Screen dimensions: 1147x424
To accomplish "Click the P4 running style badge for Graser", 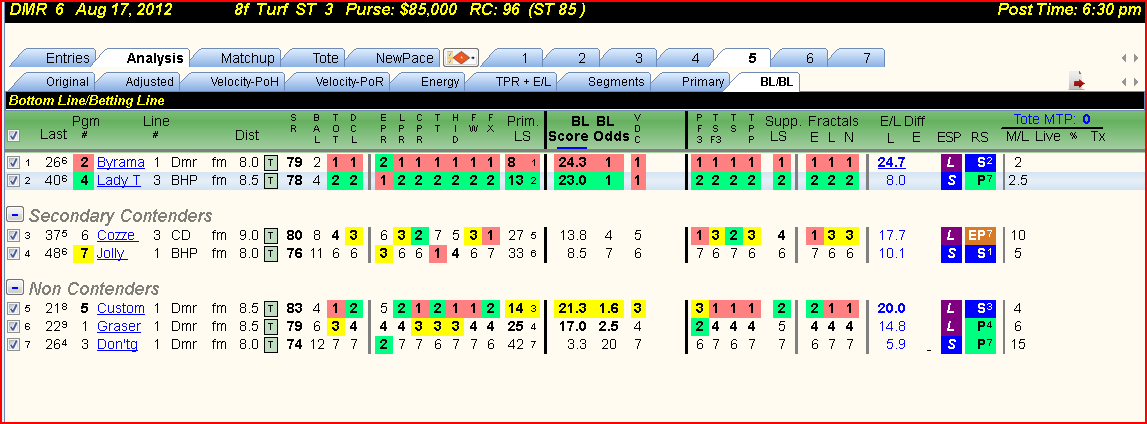I will point(979,326).
